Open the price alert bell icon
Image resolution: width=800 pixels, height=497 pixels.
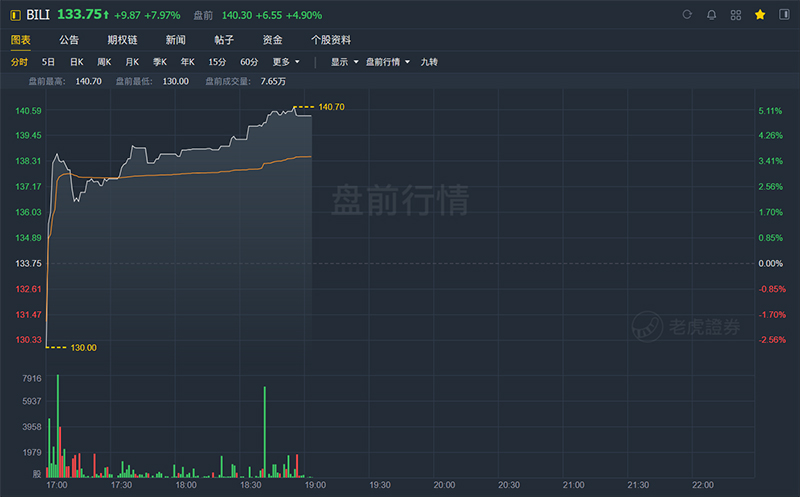point(711,15)
